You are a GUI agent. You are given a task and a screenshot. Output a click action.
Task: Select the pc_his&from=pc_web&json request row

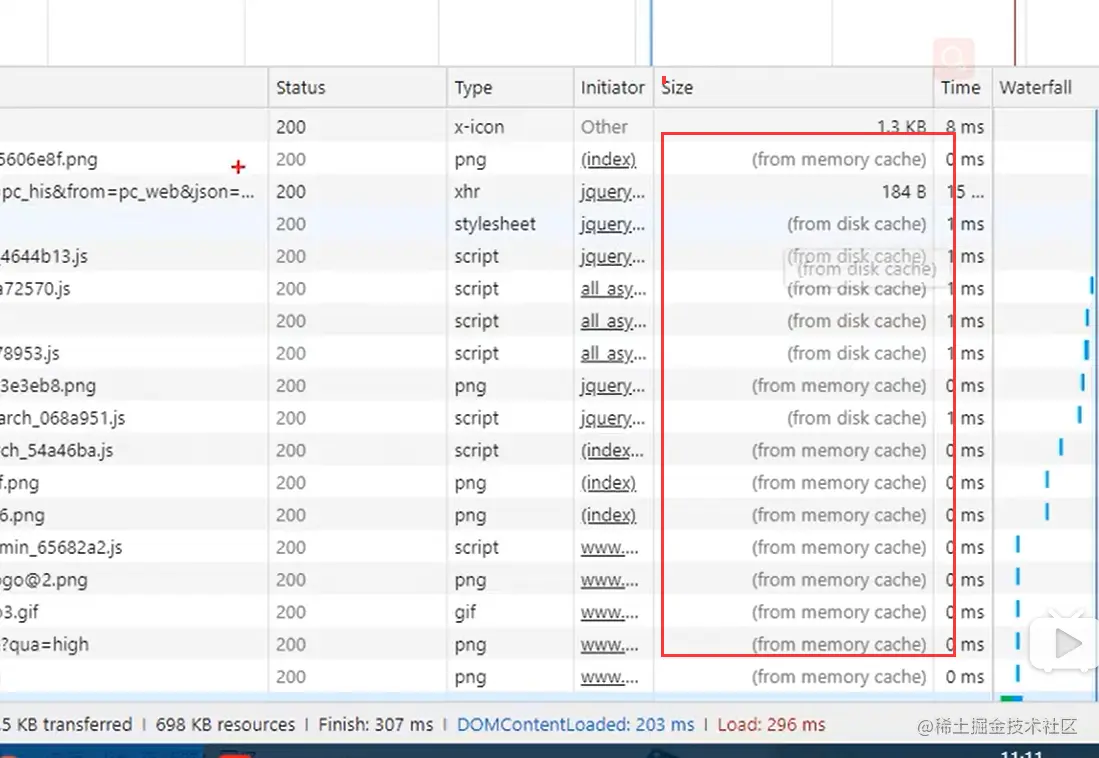pos(127,191)
